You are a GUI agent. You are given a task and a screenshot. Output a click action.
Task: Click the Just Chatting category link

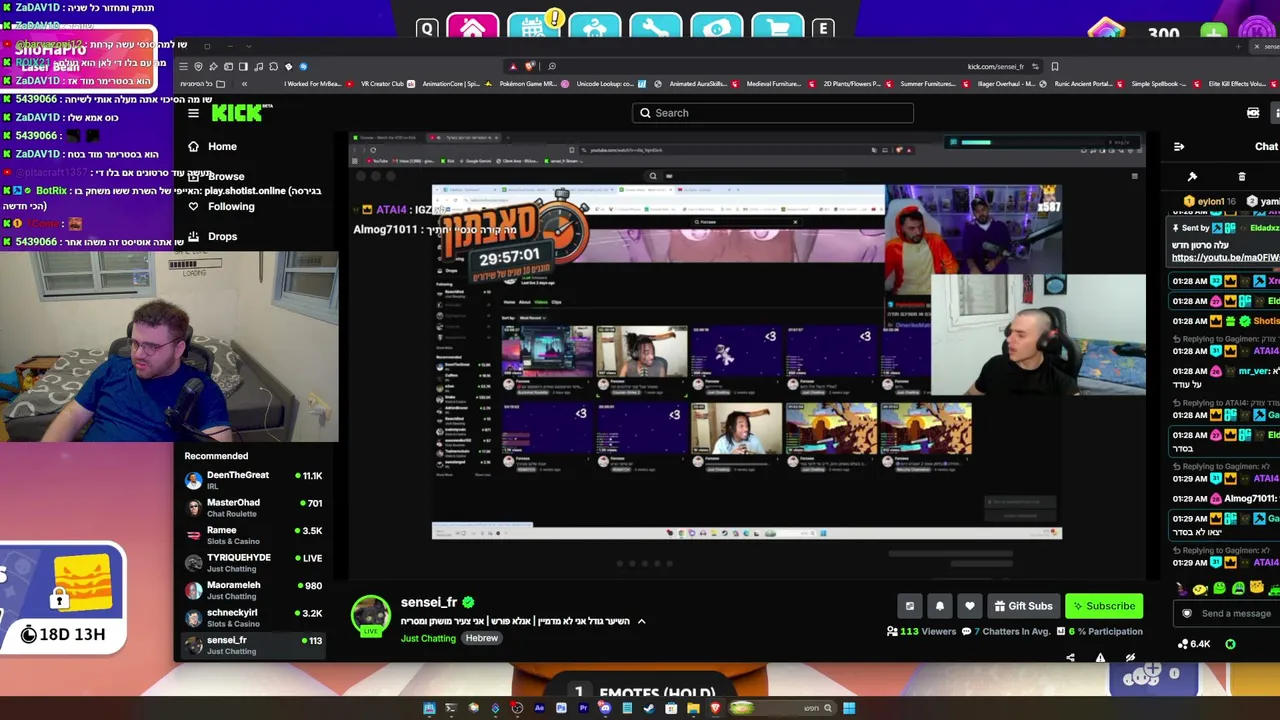click(x=428, y=638)
